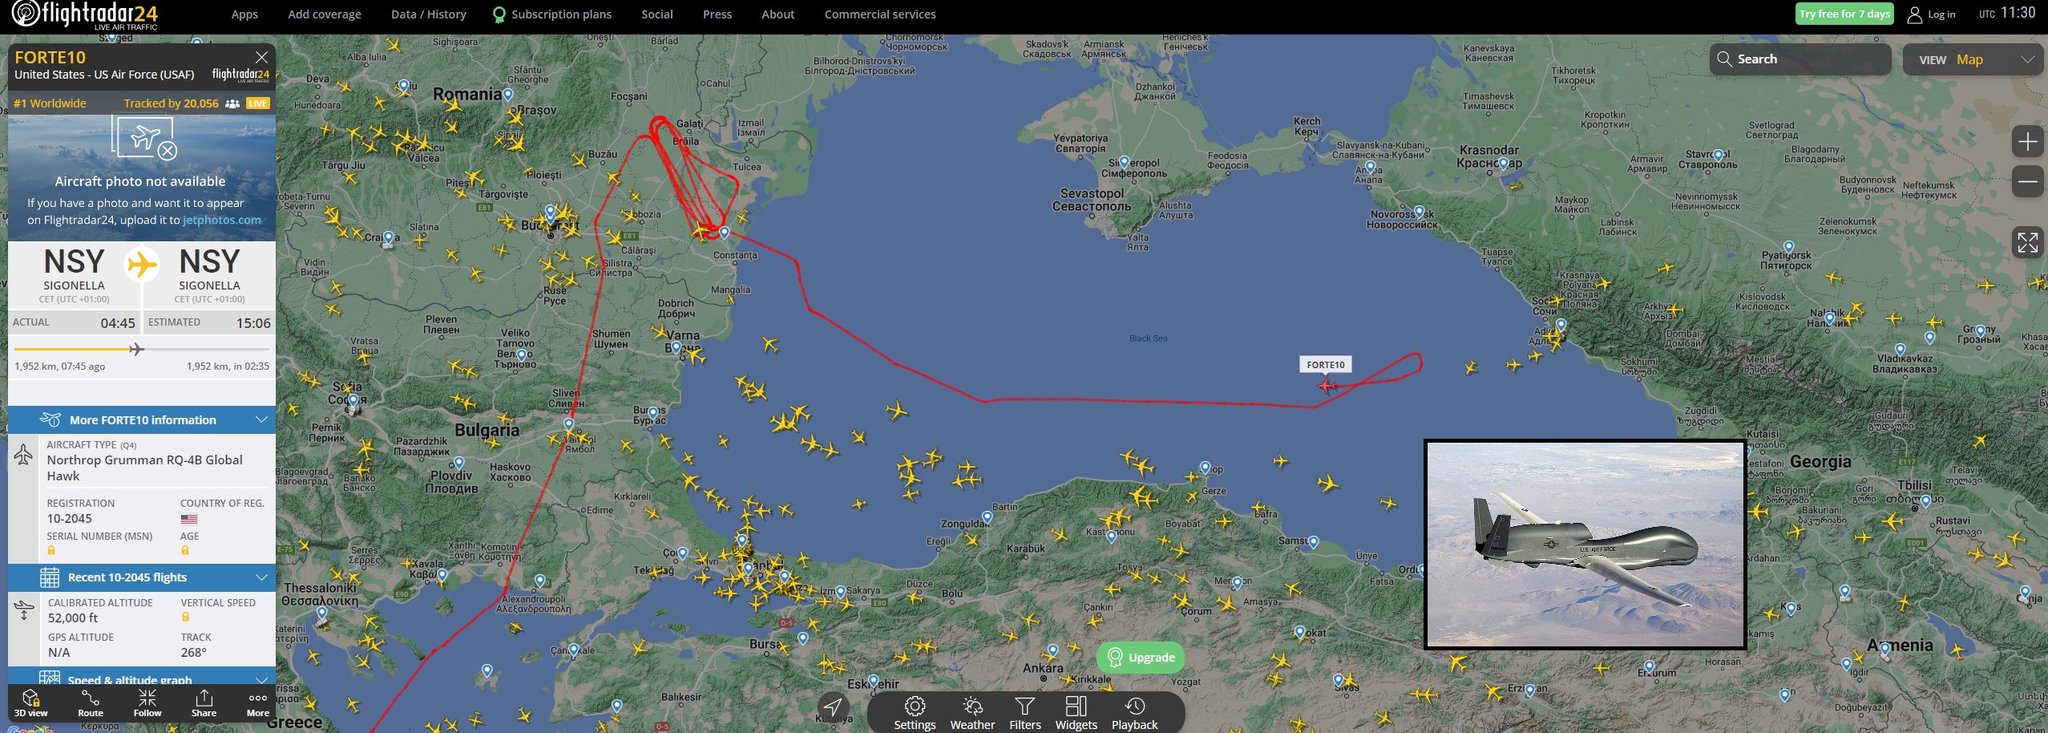Click the Tracked by 20,056 LIVE badge

click(x=196, y=103)
